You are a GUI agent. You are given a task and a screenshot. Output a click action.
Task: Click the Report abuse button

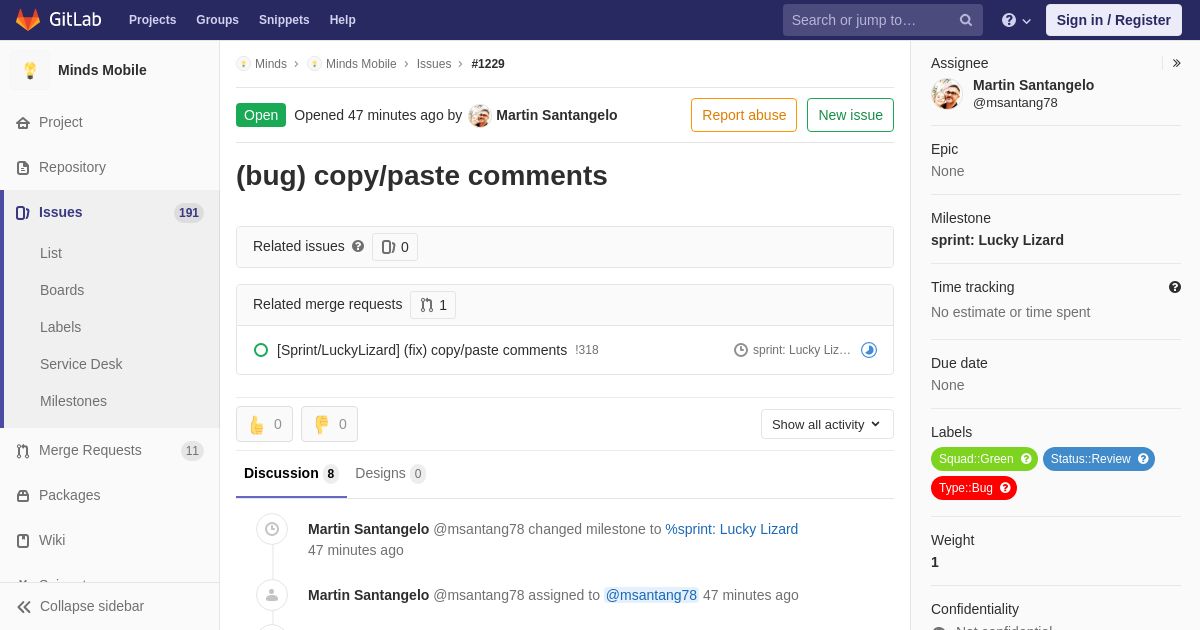(744, 115)
